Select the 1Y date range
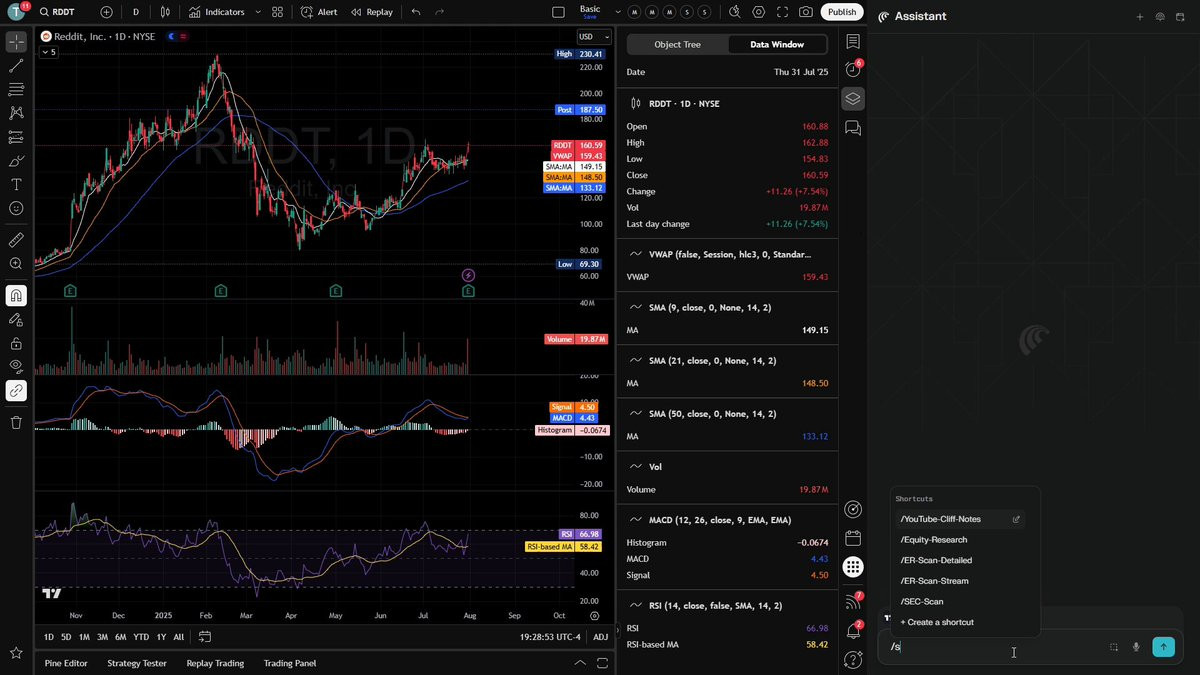 [161, 637]
